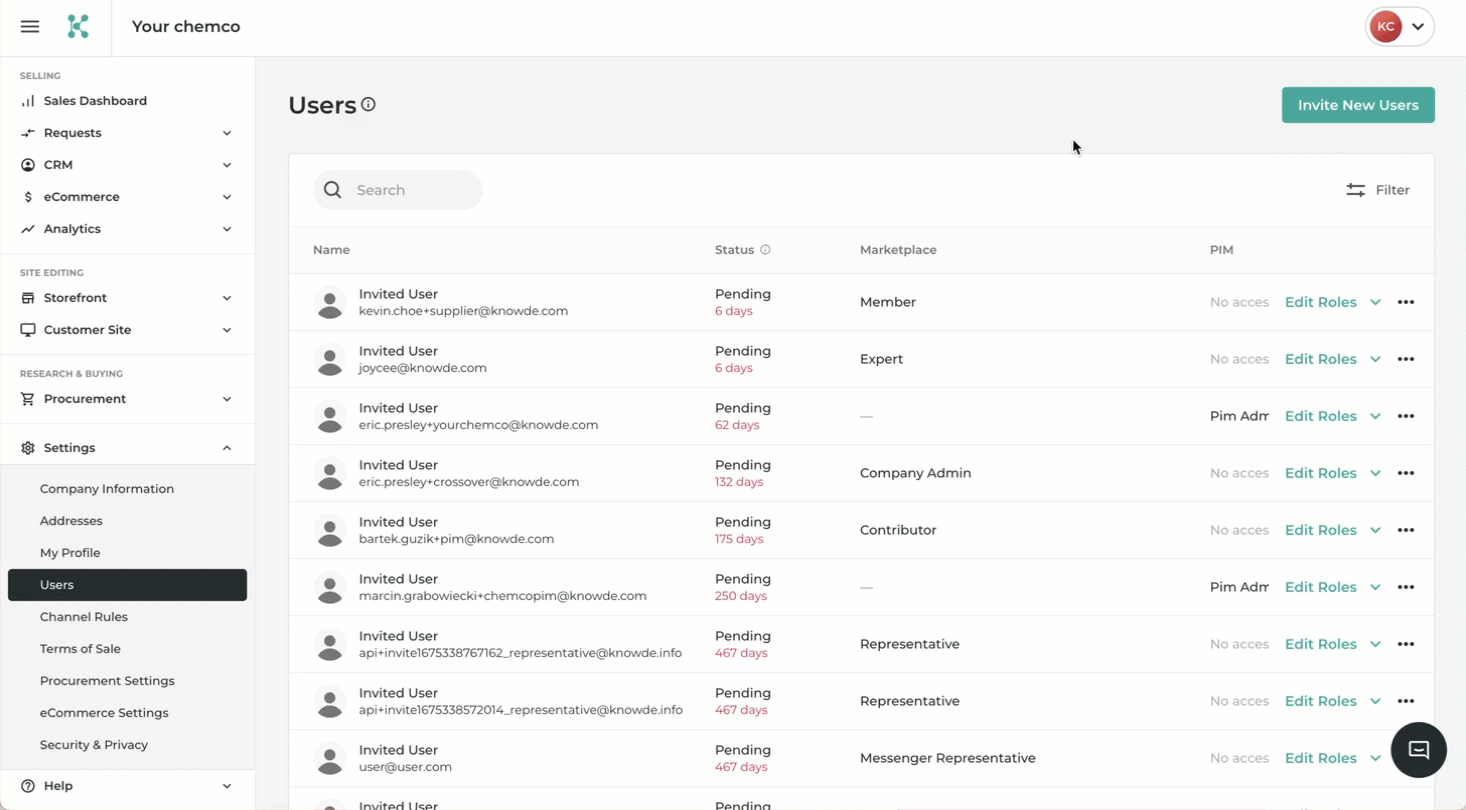Click the KC user avatar
Viewport: 1466px width, 810px height.
tap(1386, 27)
